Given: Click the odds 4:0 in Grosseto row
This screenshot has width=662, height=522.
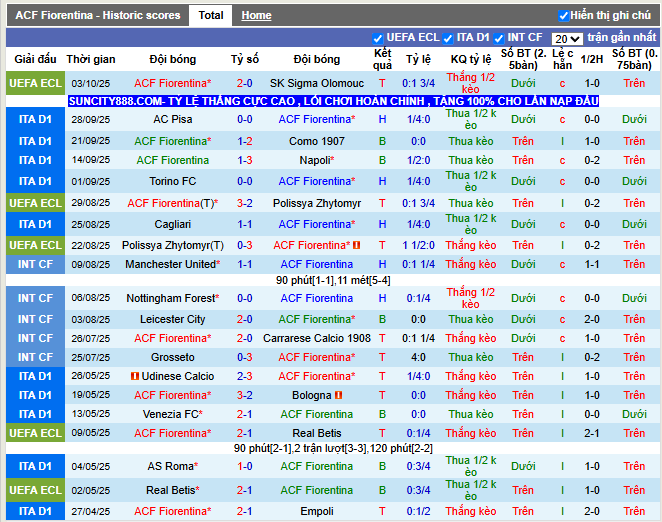Looking at the screenshot, I should pyautogui.click(x=418, y=357).
